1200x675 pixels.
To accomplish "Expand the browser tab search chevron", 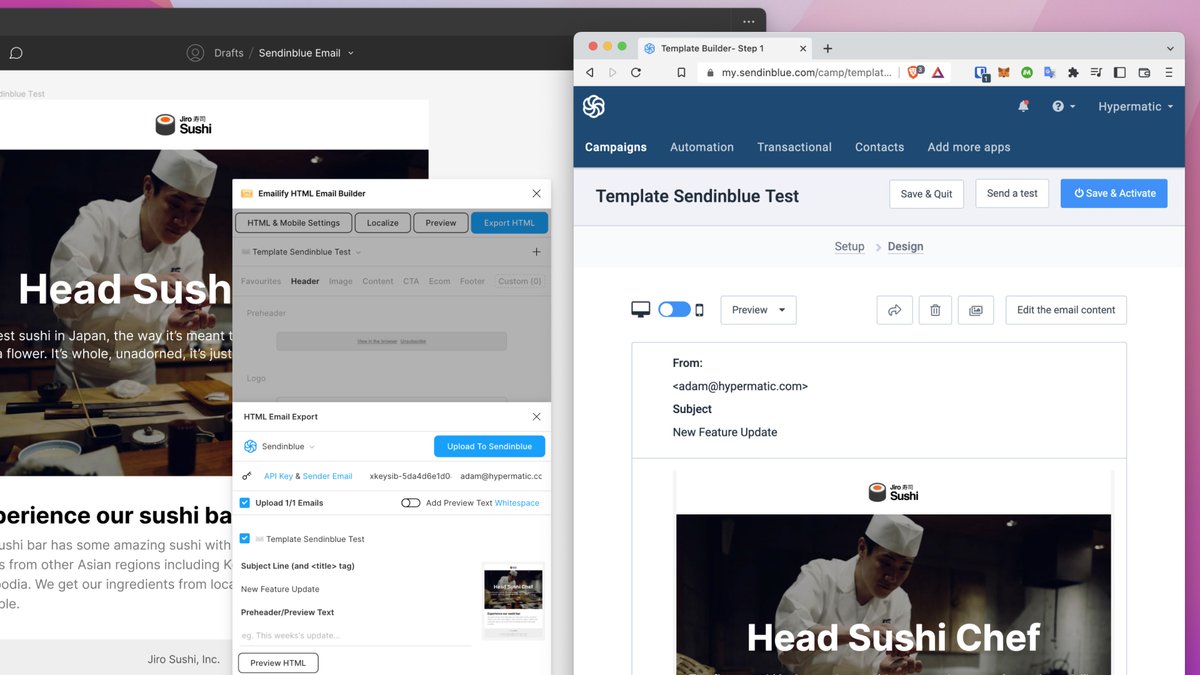I will (x=1170, y=48).
